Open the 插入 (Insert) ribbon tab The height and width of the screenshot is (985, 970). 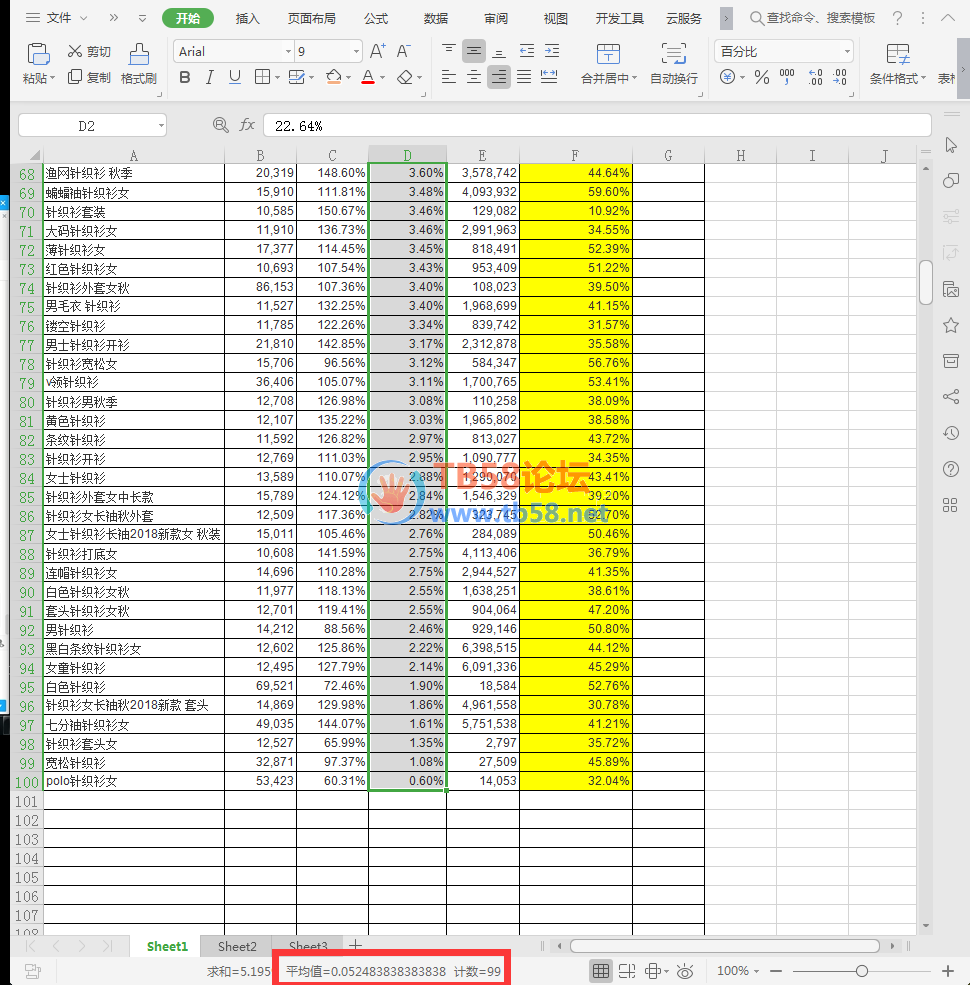[x=247, y=18]
